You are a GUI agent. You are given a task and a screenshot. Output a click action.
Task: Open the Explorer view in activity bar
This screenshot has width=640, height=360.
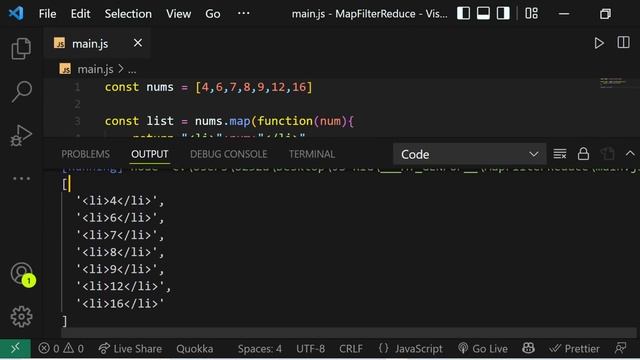click(x=21, y=49)
